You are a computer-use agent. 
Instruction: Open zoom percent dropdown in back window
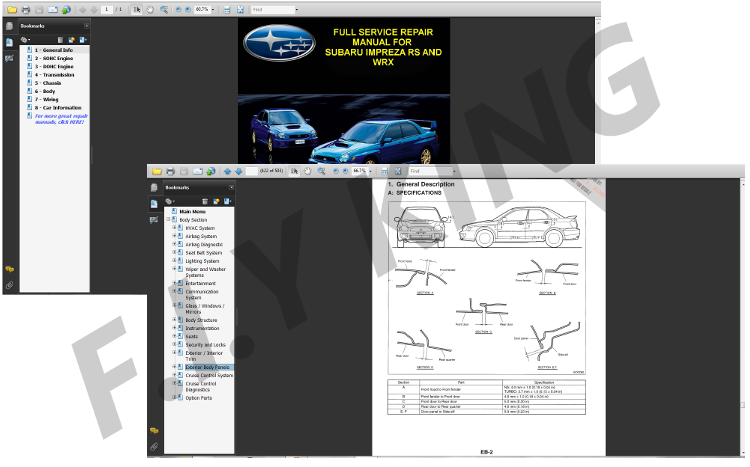(213, 10)
